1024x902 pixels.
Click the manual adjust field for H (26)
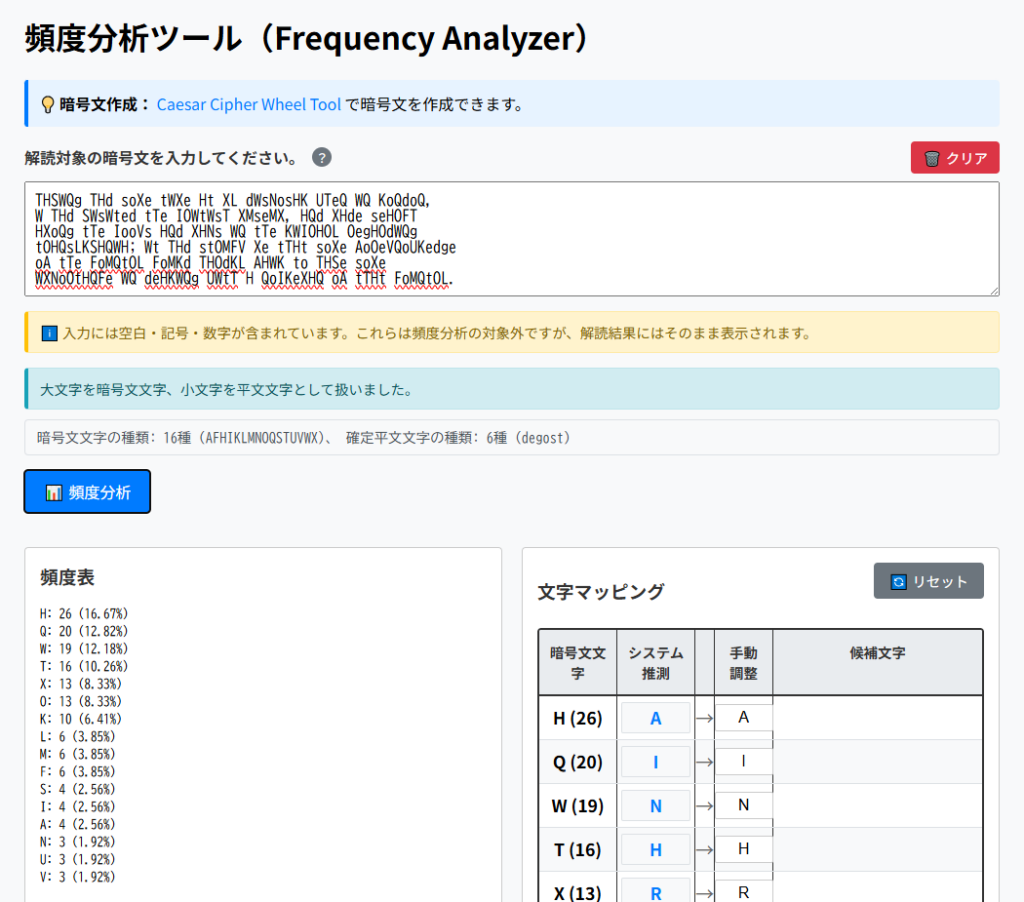pyautogui.click(x=743, y=718)
